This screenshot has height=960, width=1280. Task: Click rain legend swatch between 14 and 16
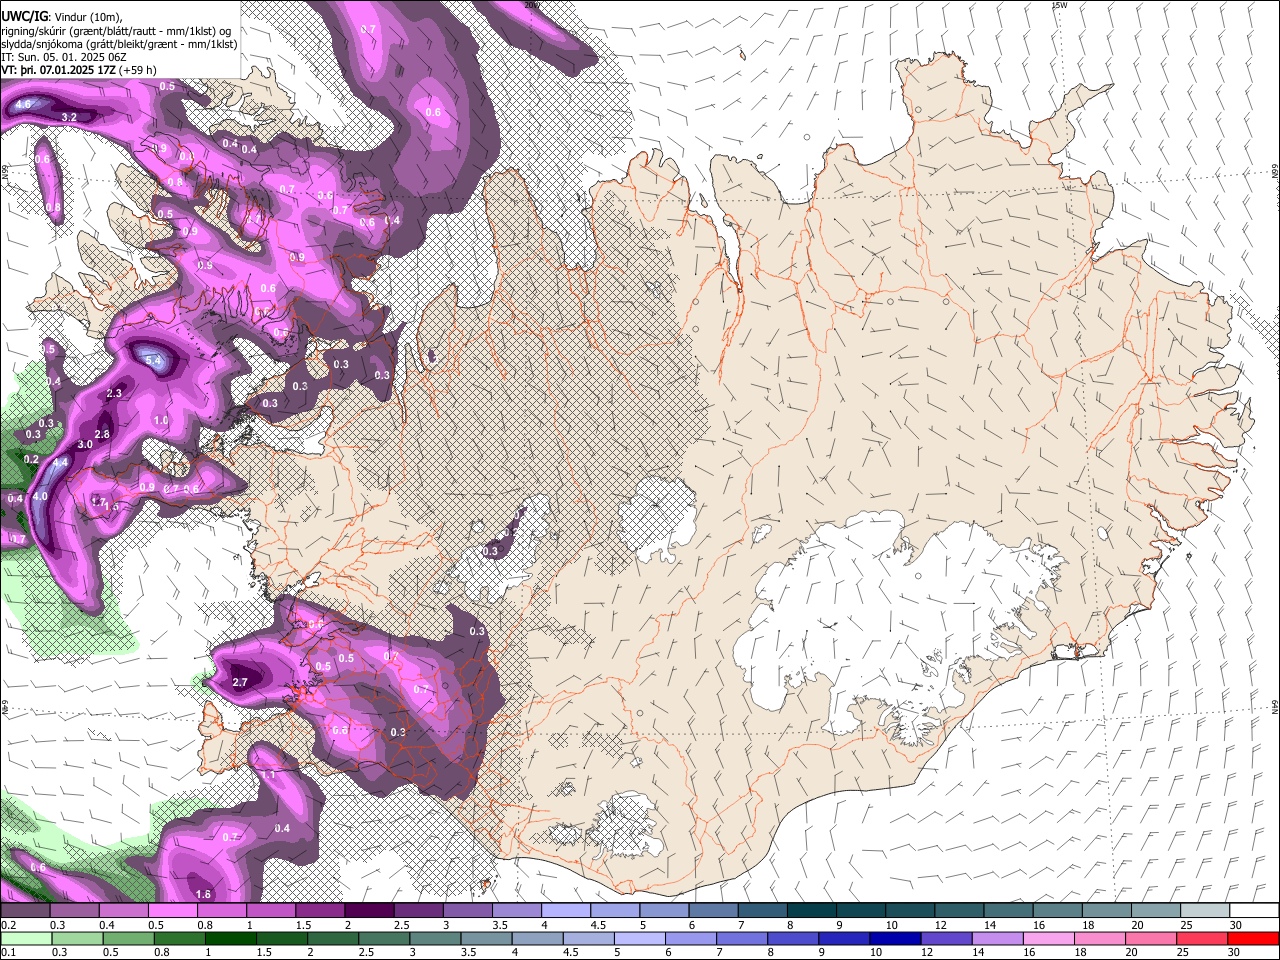pos(998,938)
